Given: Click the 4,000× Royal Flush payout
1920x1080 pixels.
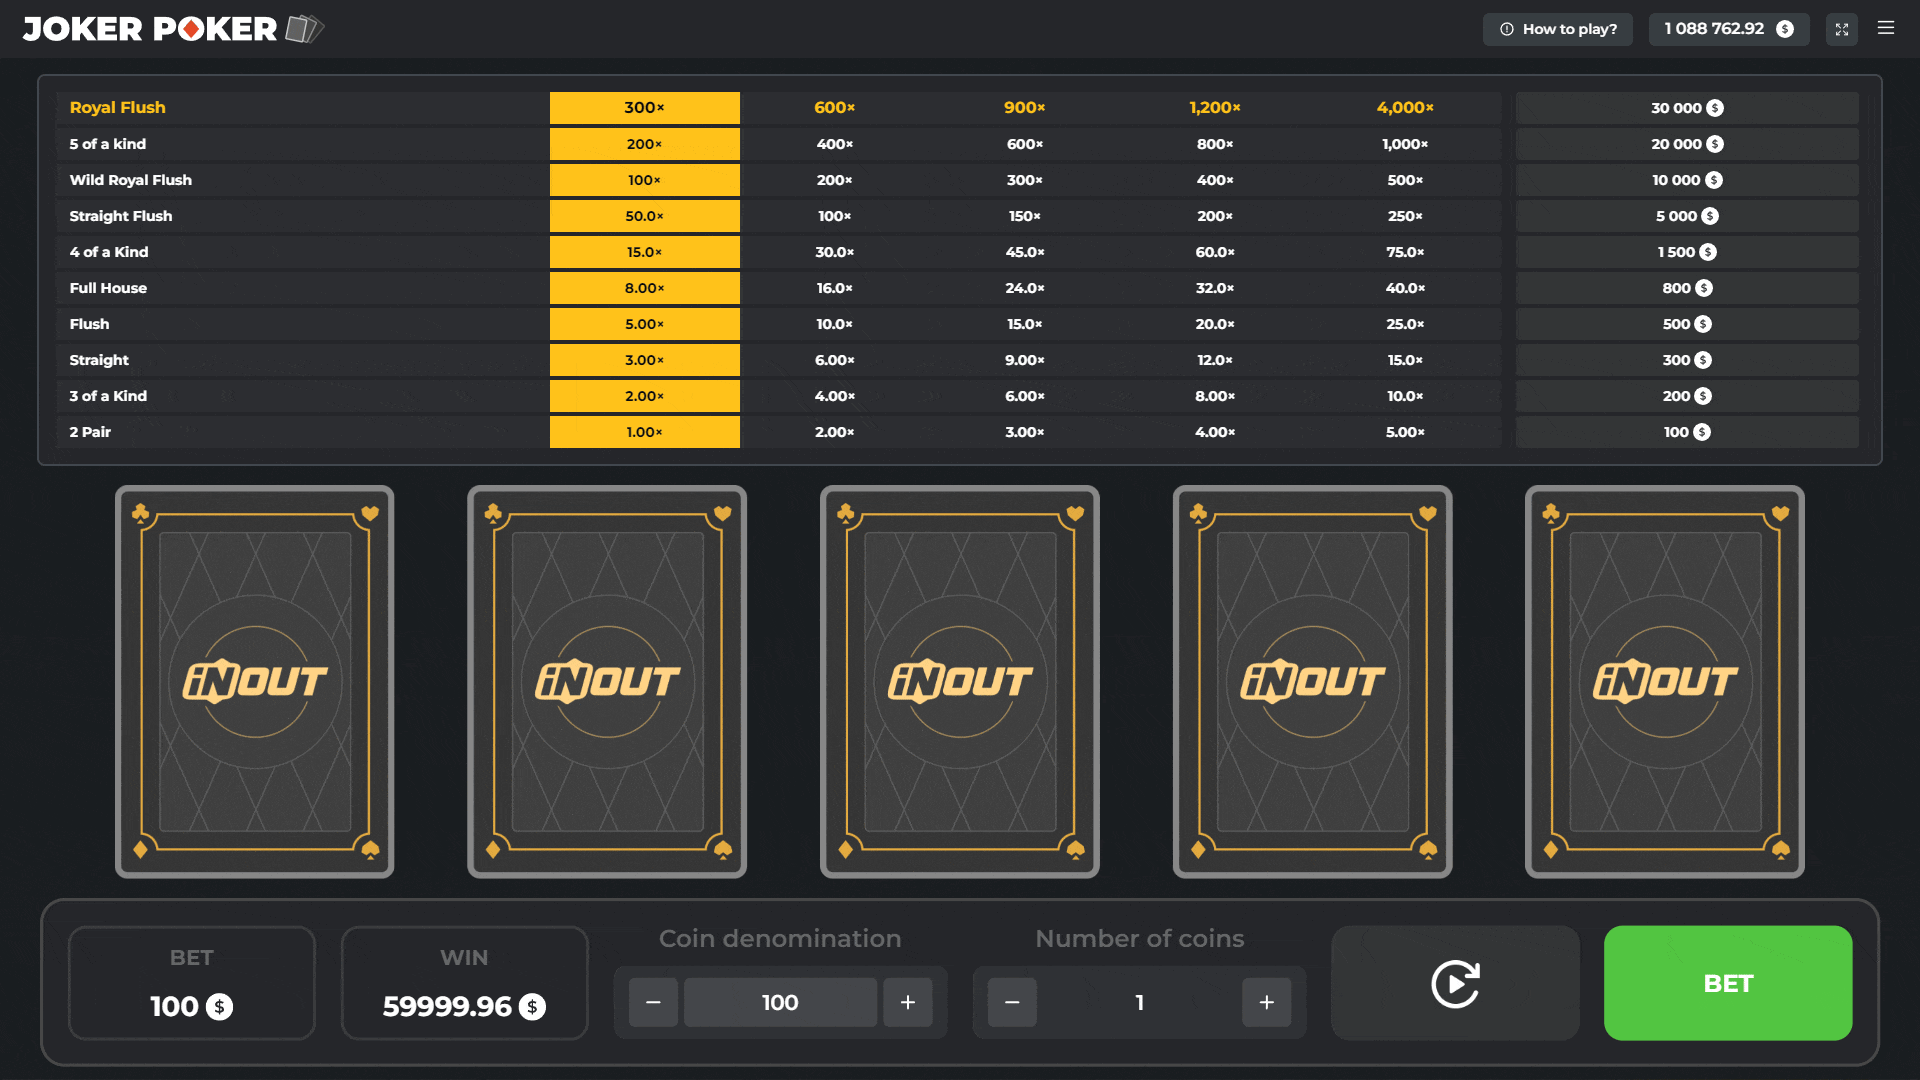Looking at the screenshot, I should [x=1404, y=108].
